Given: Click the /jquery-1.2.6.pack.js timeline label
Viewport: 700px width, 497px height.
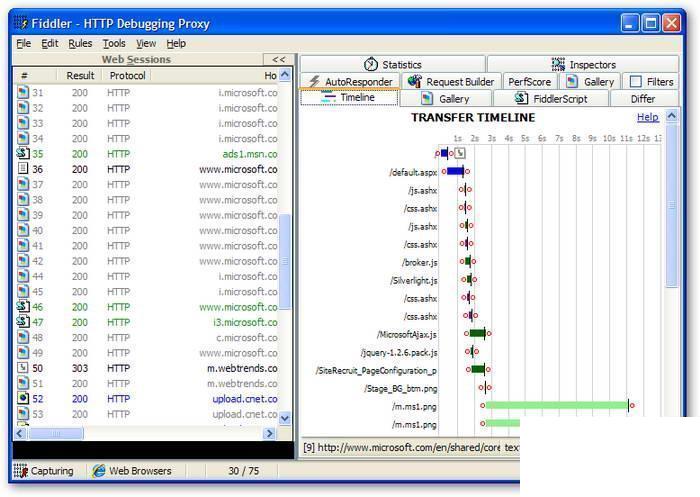Looking at the screenshot, I should 399,352.
